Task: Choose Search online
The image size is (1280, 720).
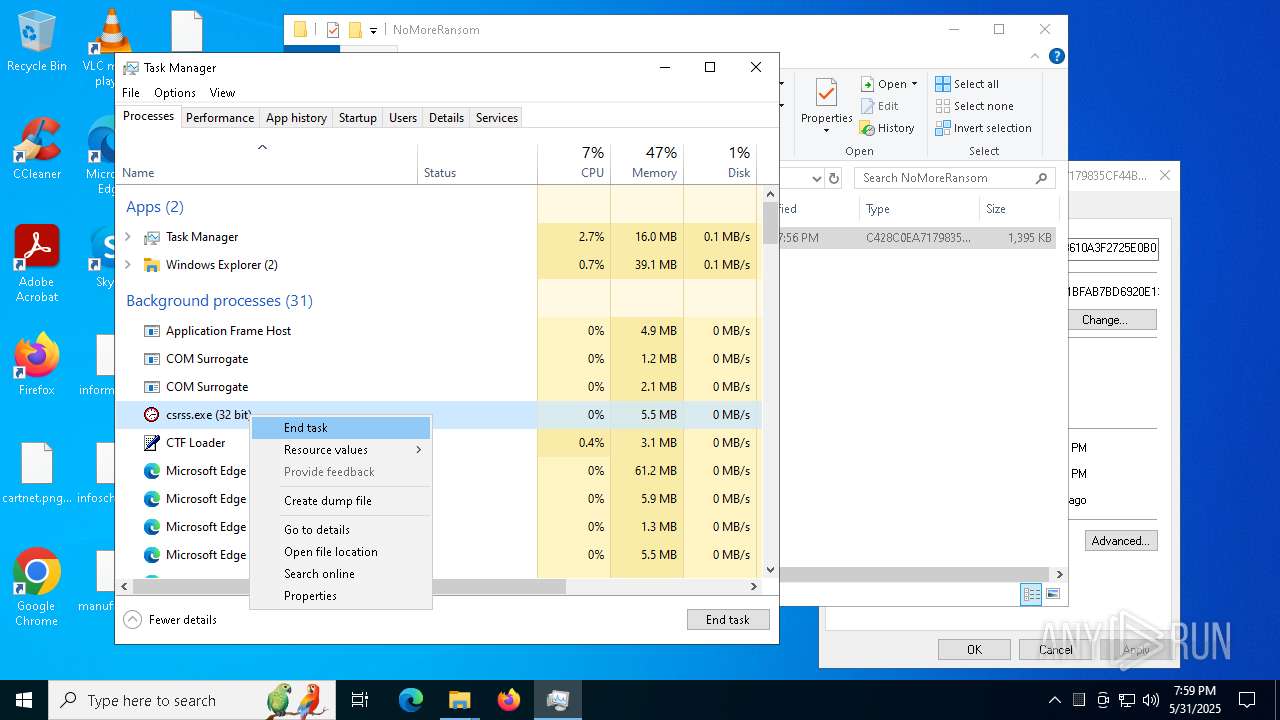Action: click(341, 574)
